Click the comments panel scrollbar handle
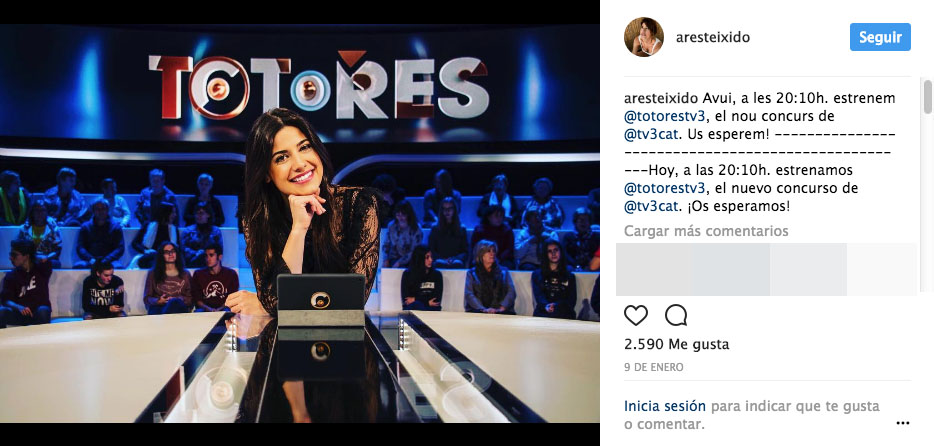 click(x=927, y=96)
